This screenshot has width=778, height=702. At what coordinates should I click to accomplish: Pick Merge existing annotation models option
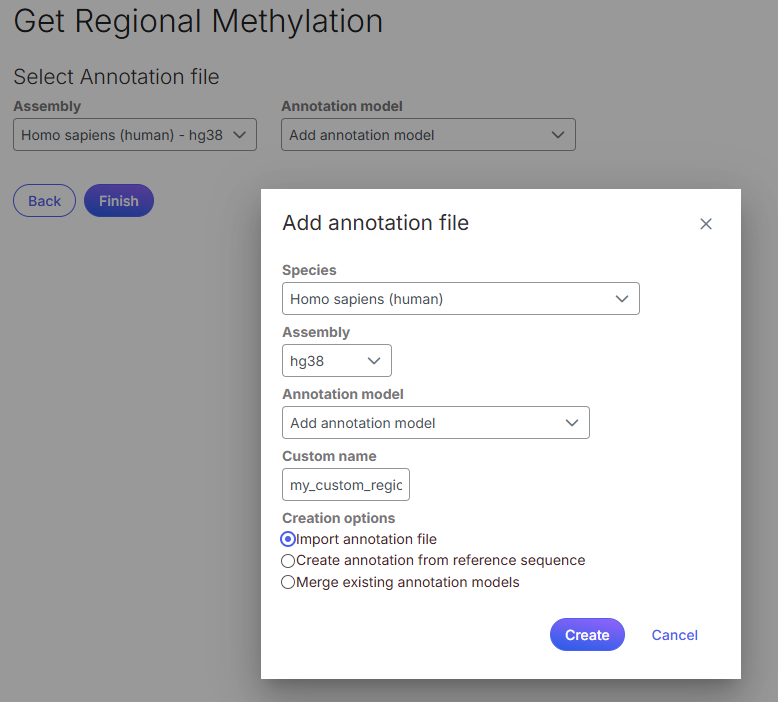click(x=288, y=582)
